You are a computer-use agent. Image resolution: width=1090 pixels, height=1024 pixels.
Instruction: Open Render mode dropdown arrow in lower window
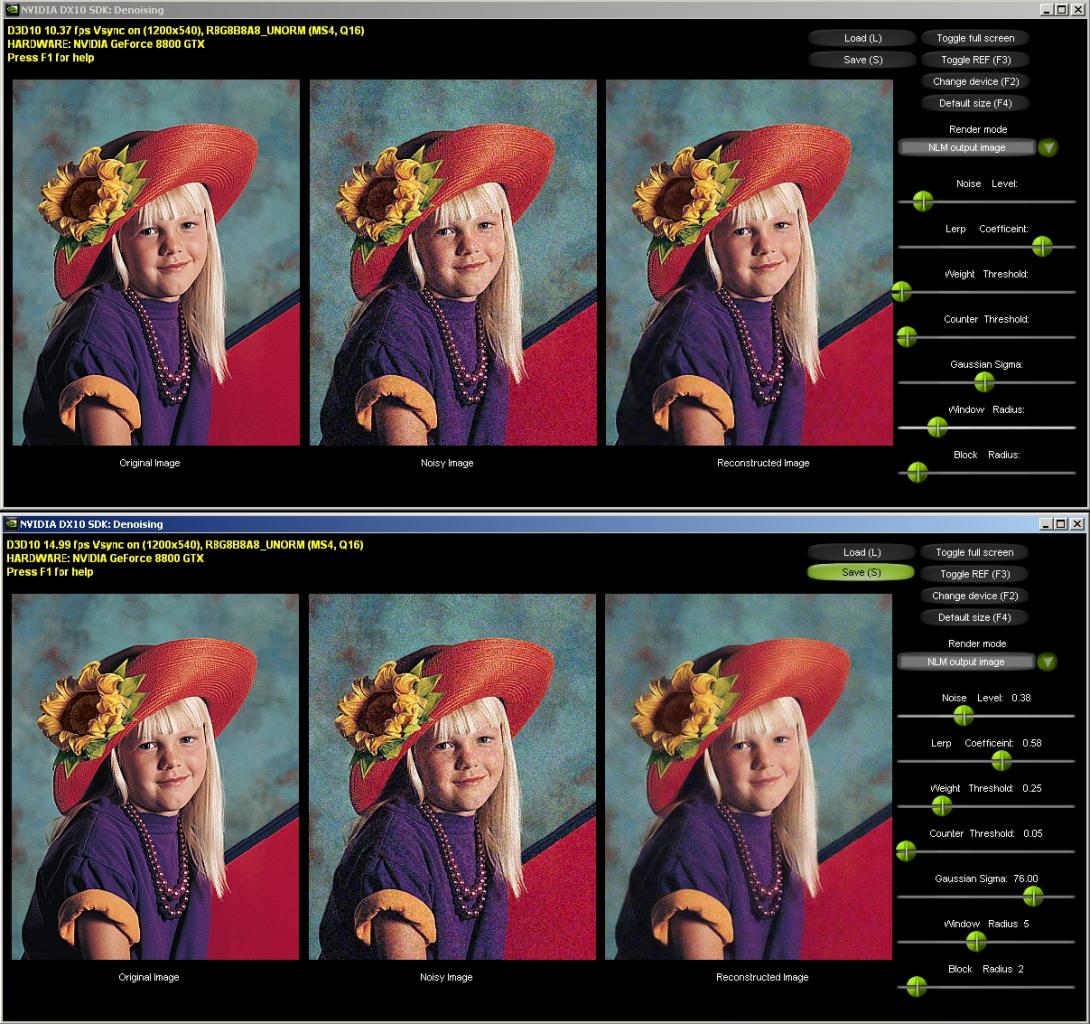(1047, 662)
